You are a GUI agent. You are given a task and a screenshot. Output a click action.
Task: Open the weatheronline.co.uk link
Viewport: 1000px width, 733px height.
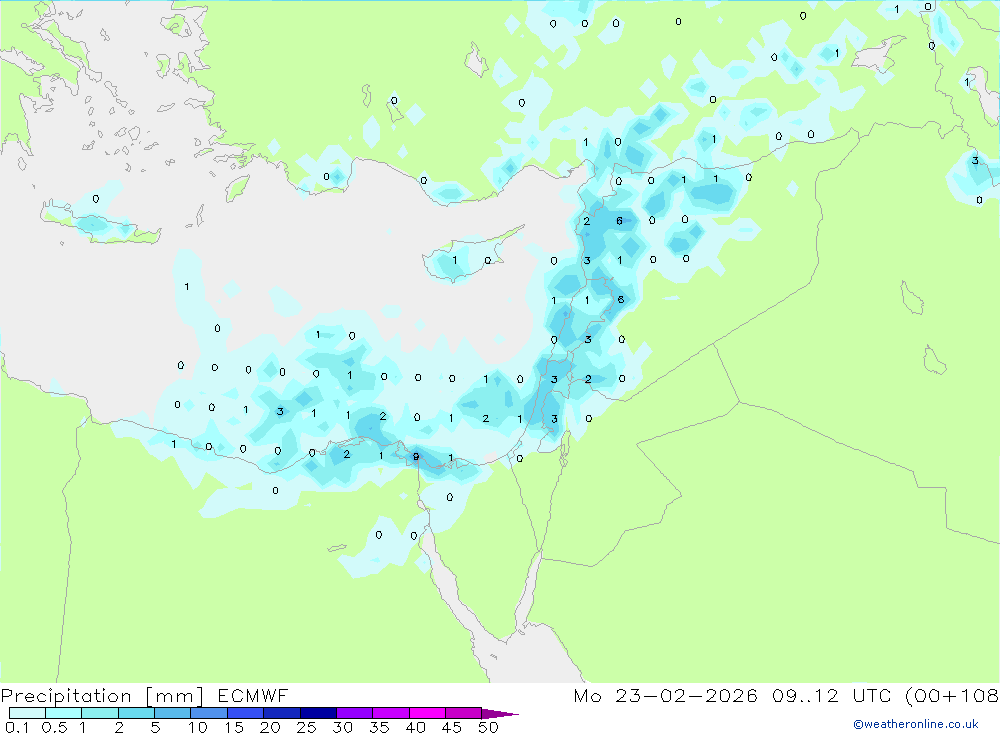coord(916,724)
